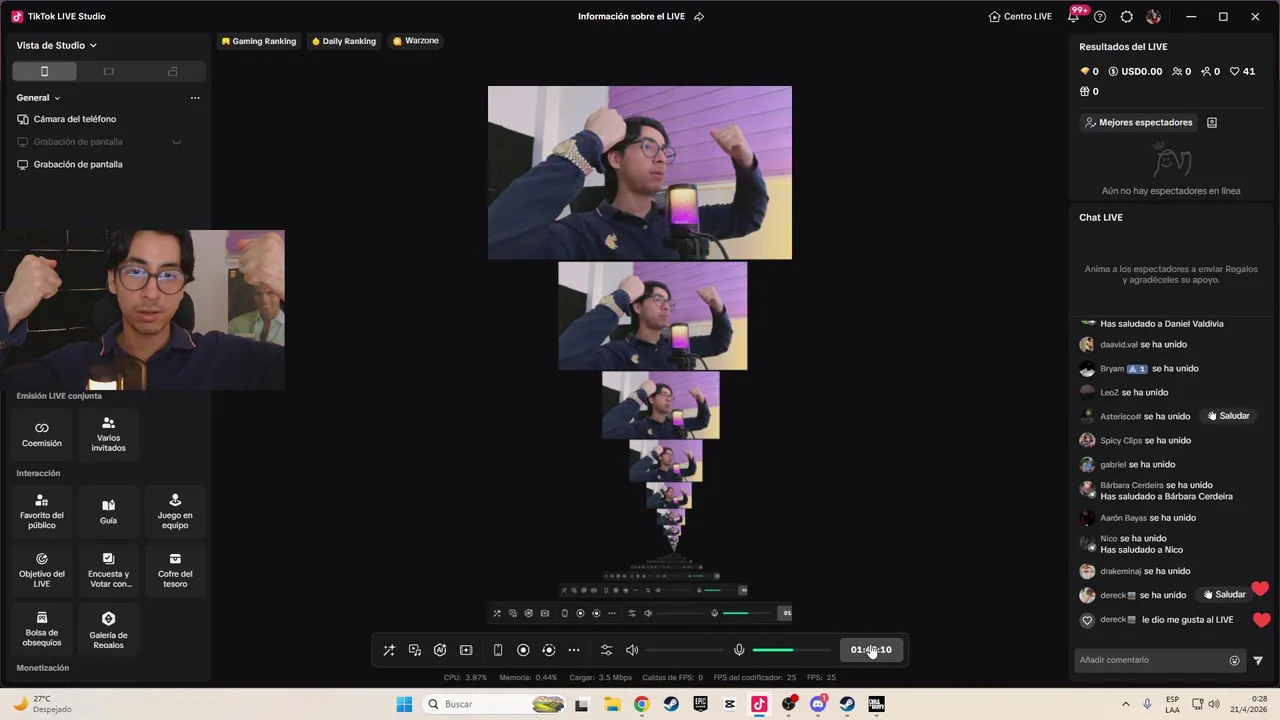Open the media and music icon in toolbar
This screenshot has height=720, width=1280.
coord(415,650)
